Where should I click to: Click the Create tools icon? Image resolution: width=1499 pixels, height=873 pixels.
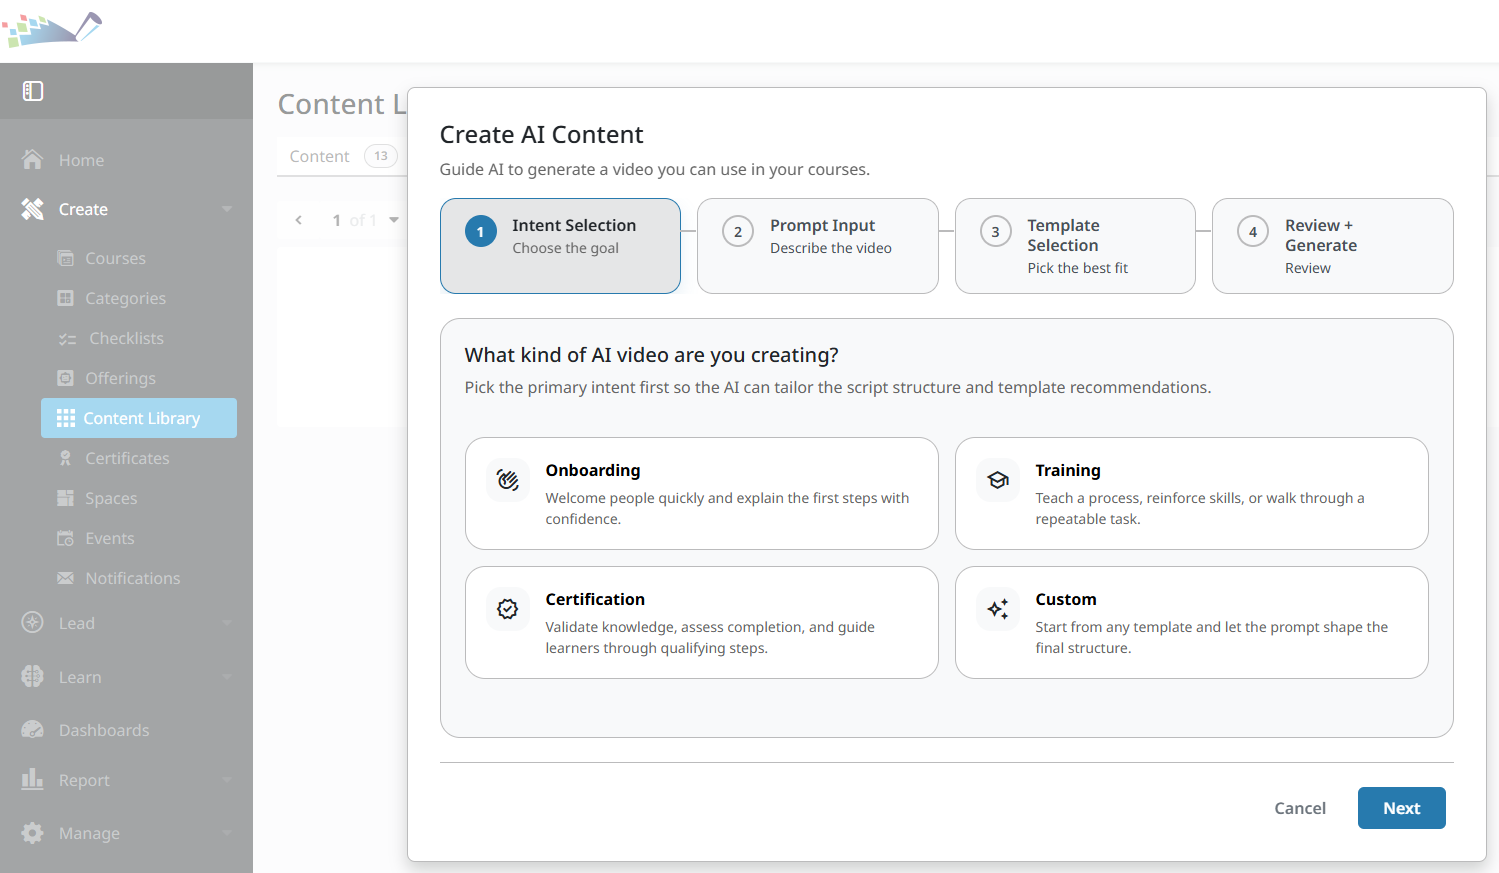(32, 209)
